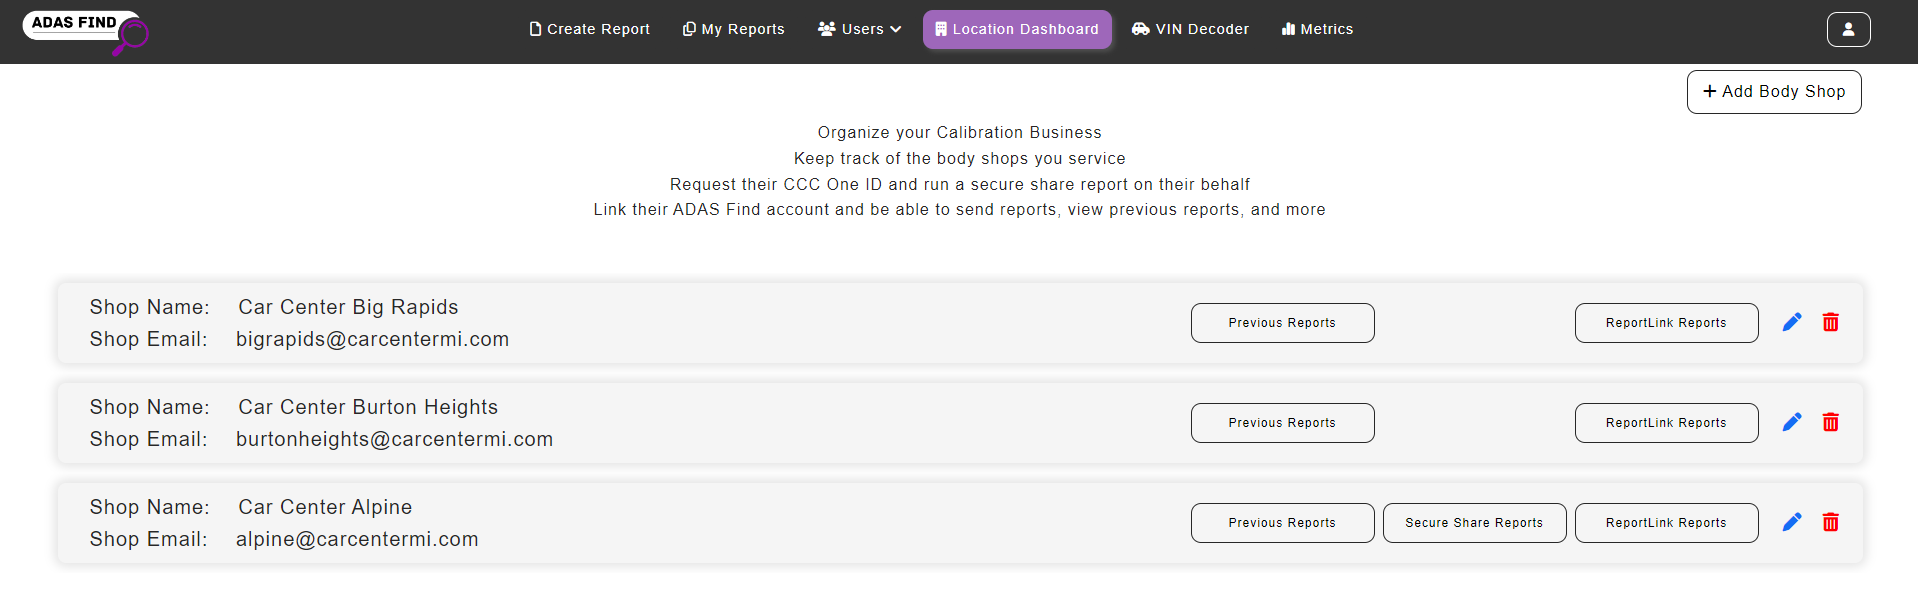Go to My Reports
The width and height of the screenshot is (1918, 608).
(x=733, y=29)
